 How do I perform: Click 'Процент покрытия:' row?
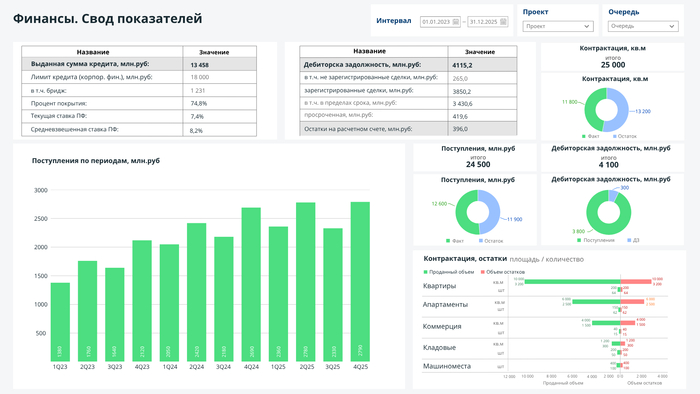[x=139, y=103]
